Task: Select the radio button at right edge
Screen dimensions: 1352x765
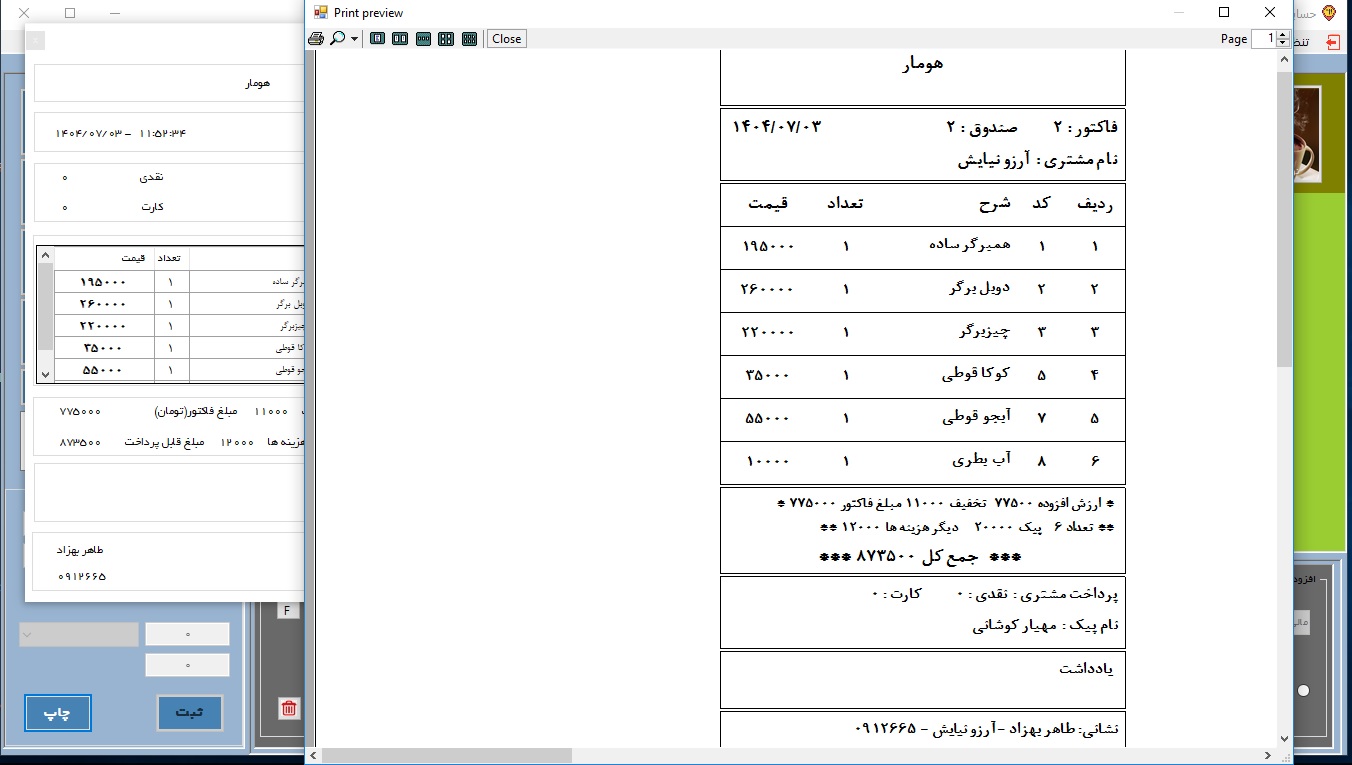Action: pyautogui.click(x=1303, y=690)
